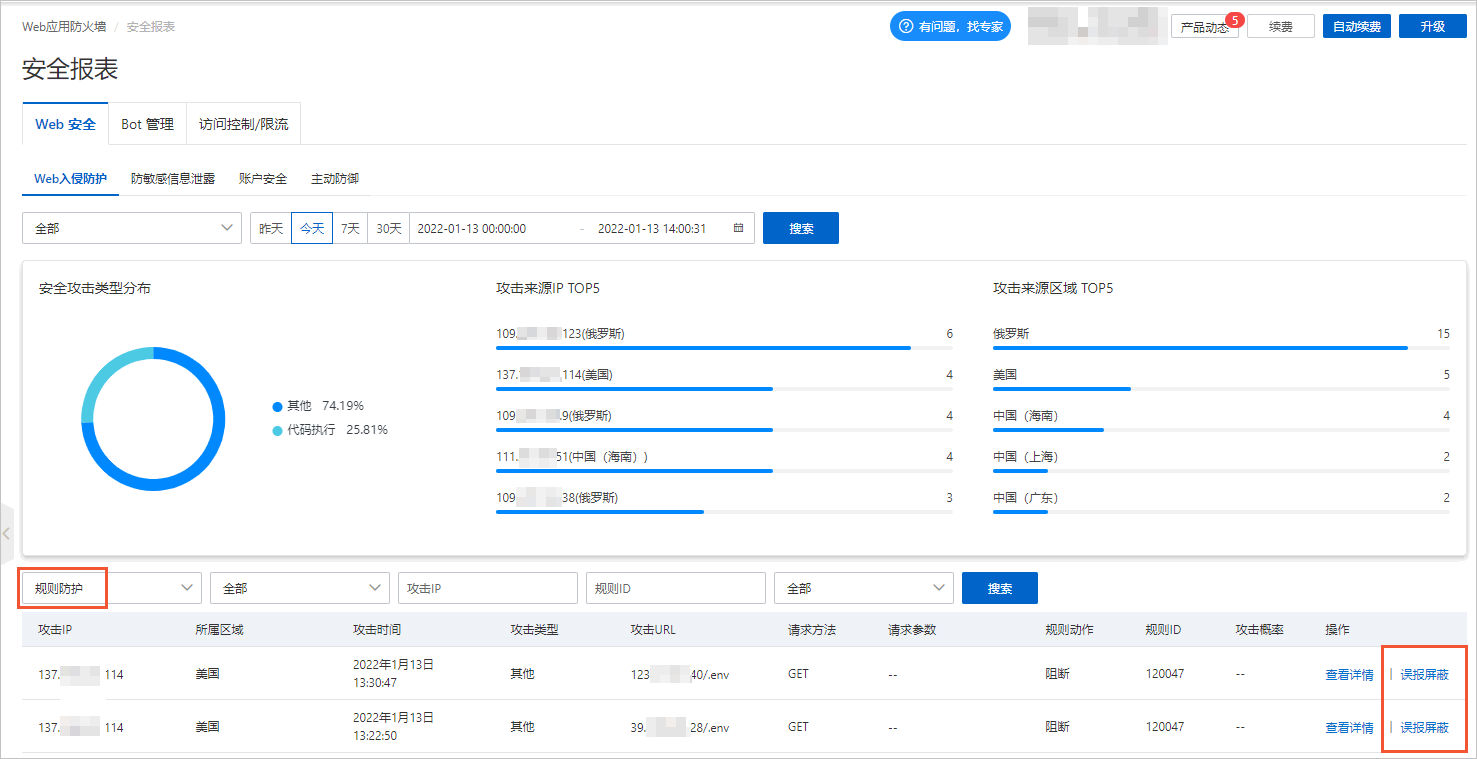
Task: Choose the 7天 time range
Action: click(350, 228)
